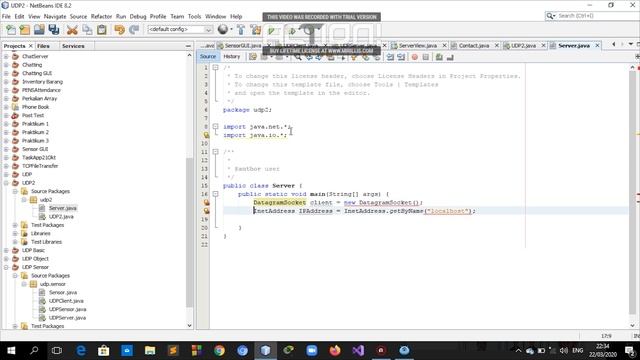Select Server.java in the project tree
640x360 pixels.
point(62,208)
